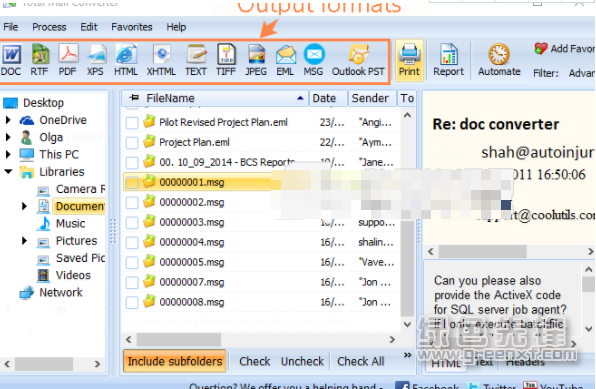Open the Favorites menu
Image resolution: width=596 pixels, height=389 pixels.
coord(132,27)
